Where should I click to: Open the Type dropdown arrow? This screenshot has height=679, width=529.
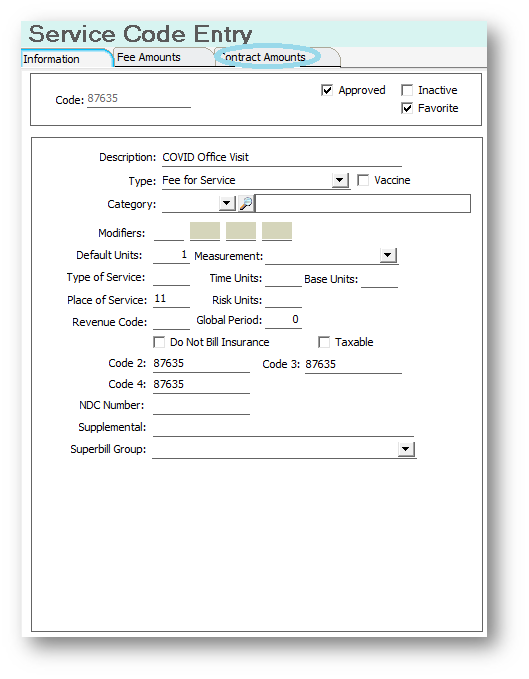tap(340, 180)
